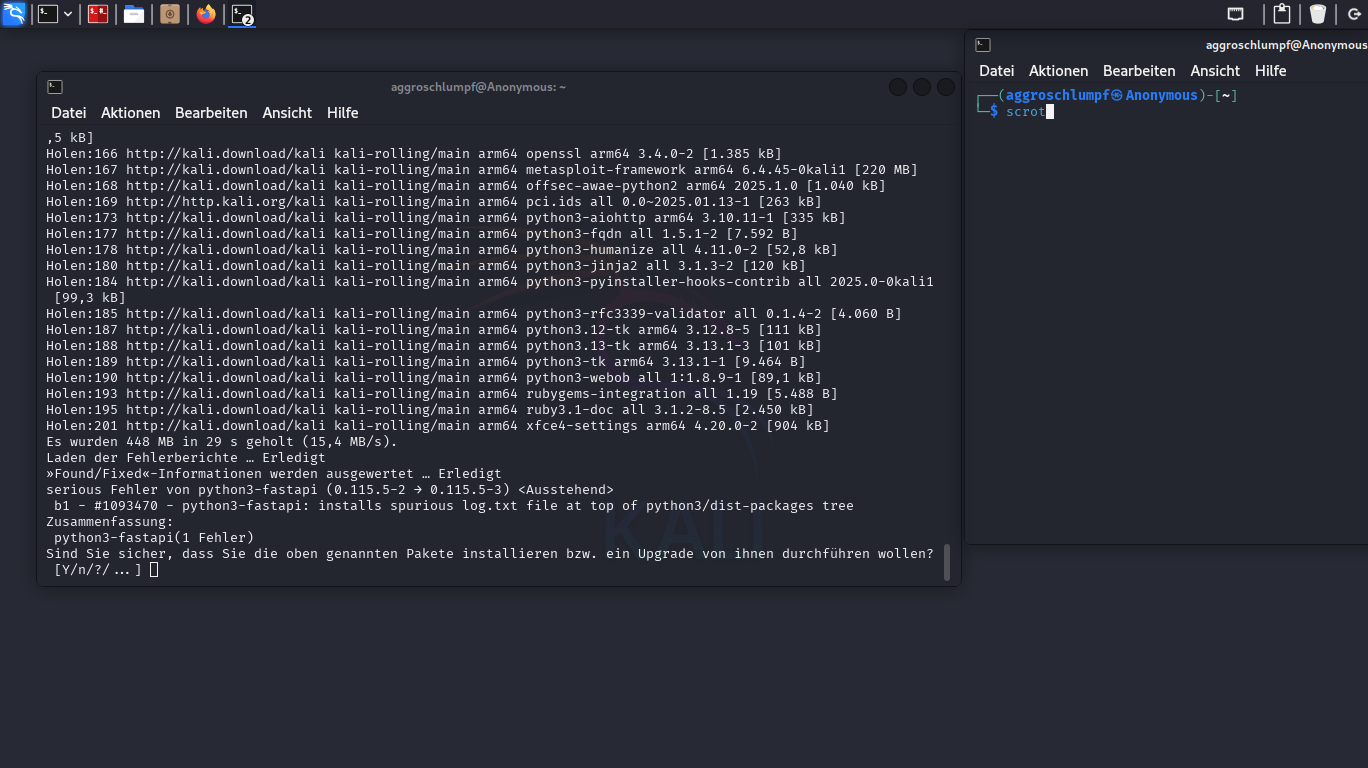Open the trash bin panel icon

pos(1317,14)
